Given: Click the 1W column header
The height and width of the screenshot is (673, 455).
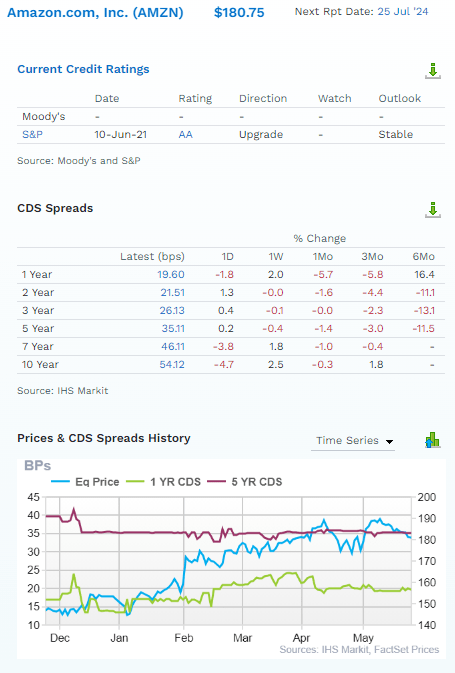Looking at the screenshot, I should click(x=276, y=256).
